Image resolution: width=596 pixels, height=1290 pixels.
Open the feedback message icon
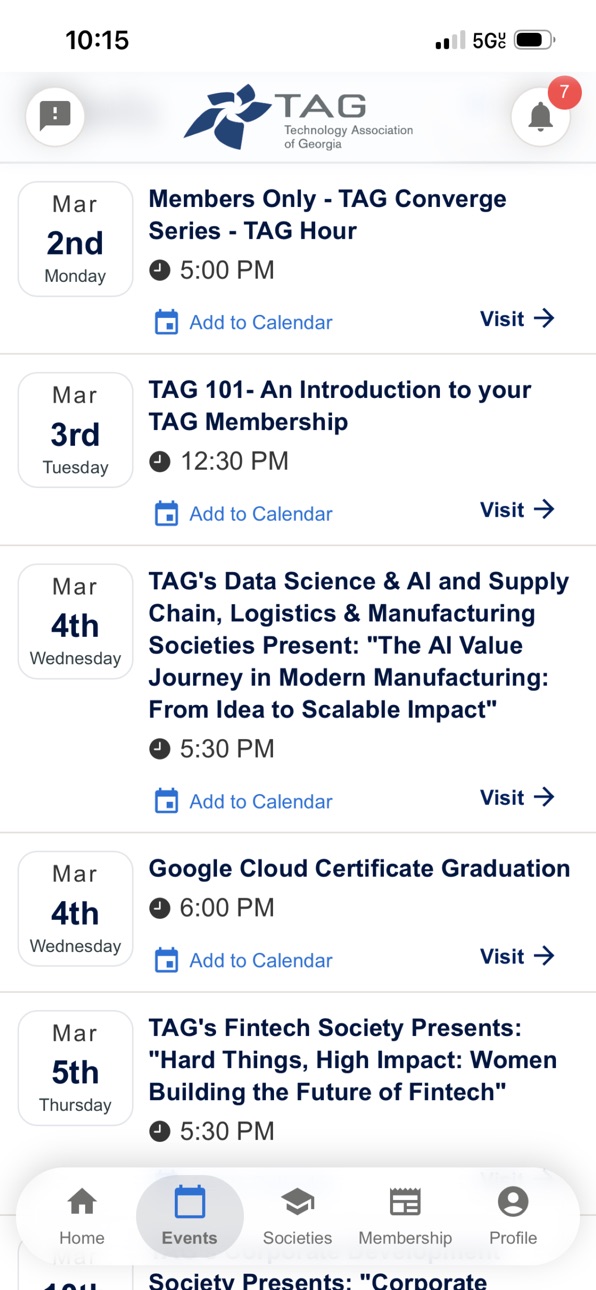55,116
